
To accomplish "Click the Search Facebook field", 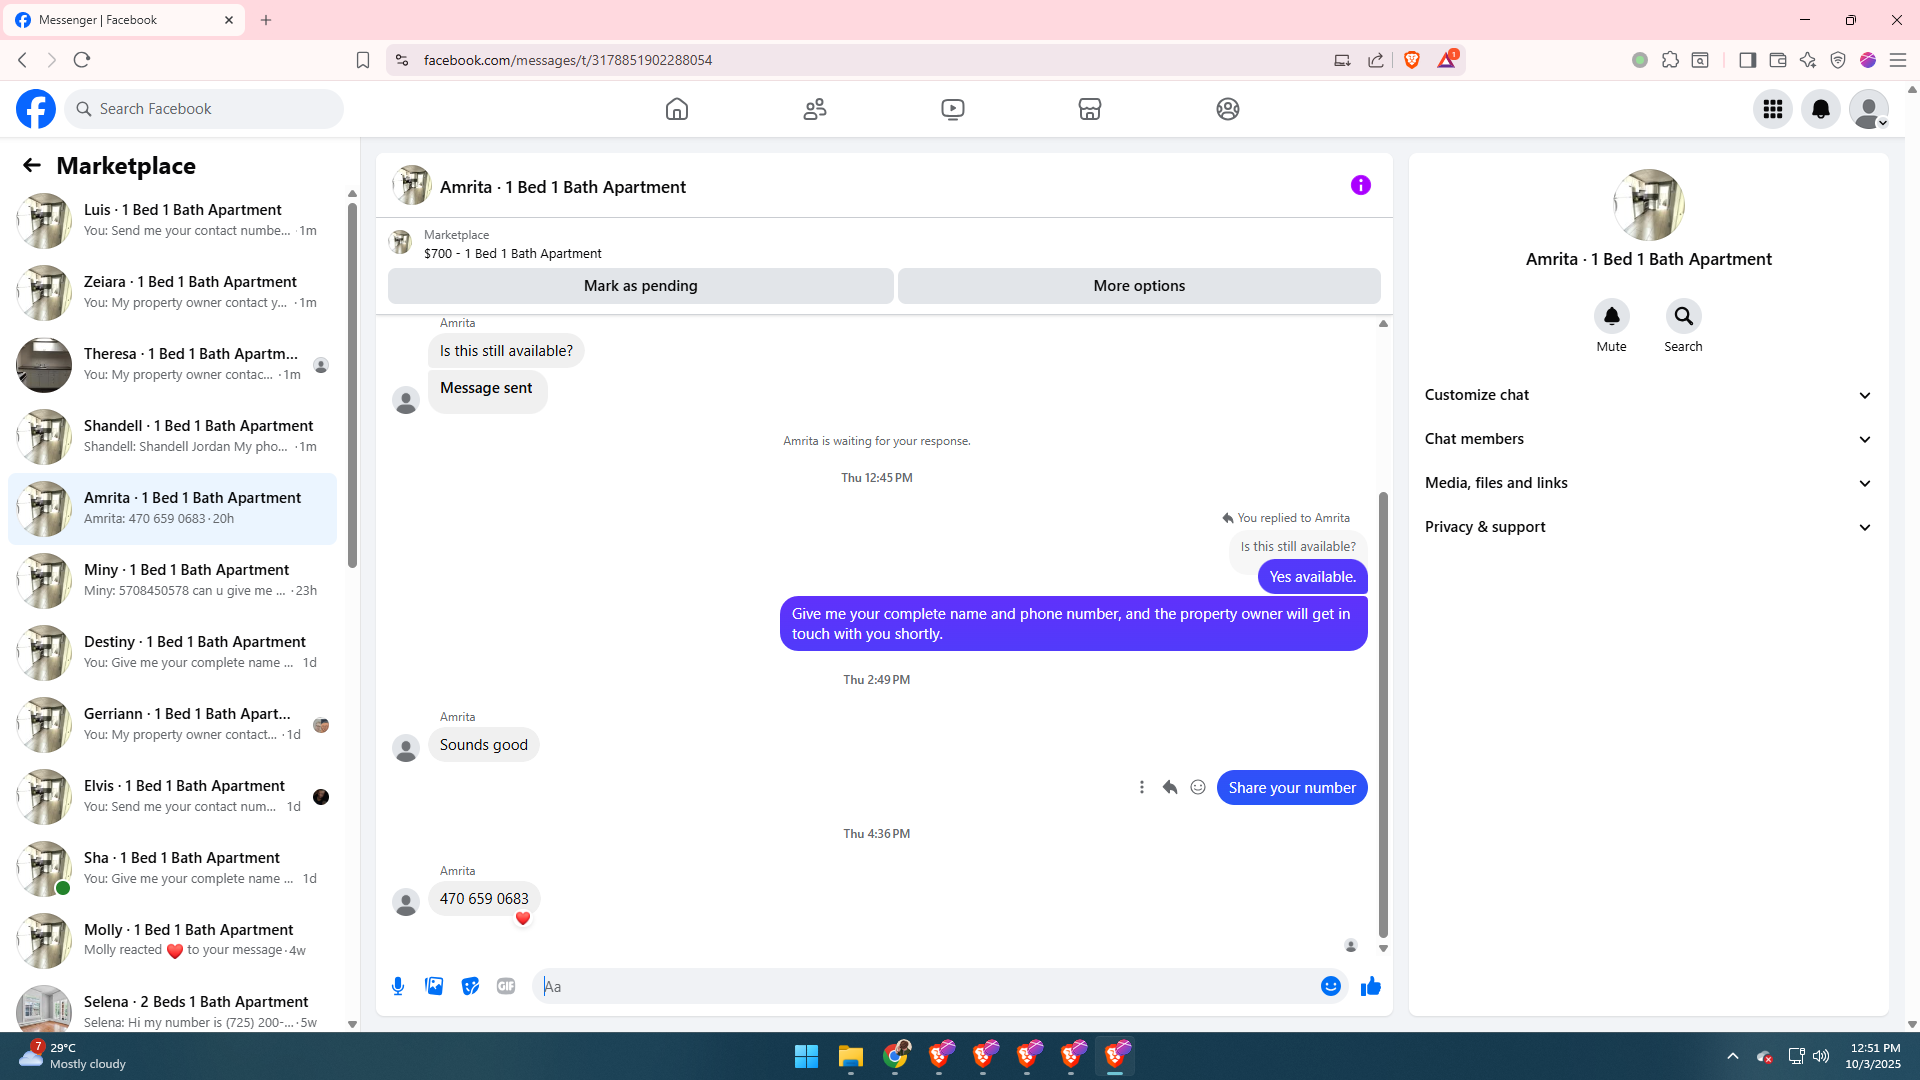I will pos(204,109).
